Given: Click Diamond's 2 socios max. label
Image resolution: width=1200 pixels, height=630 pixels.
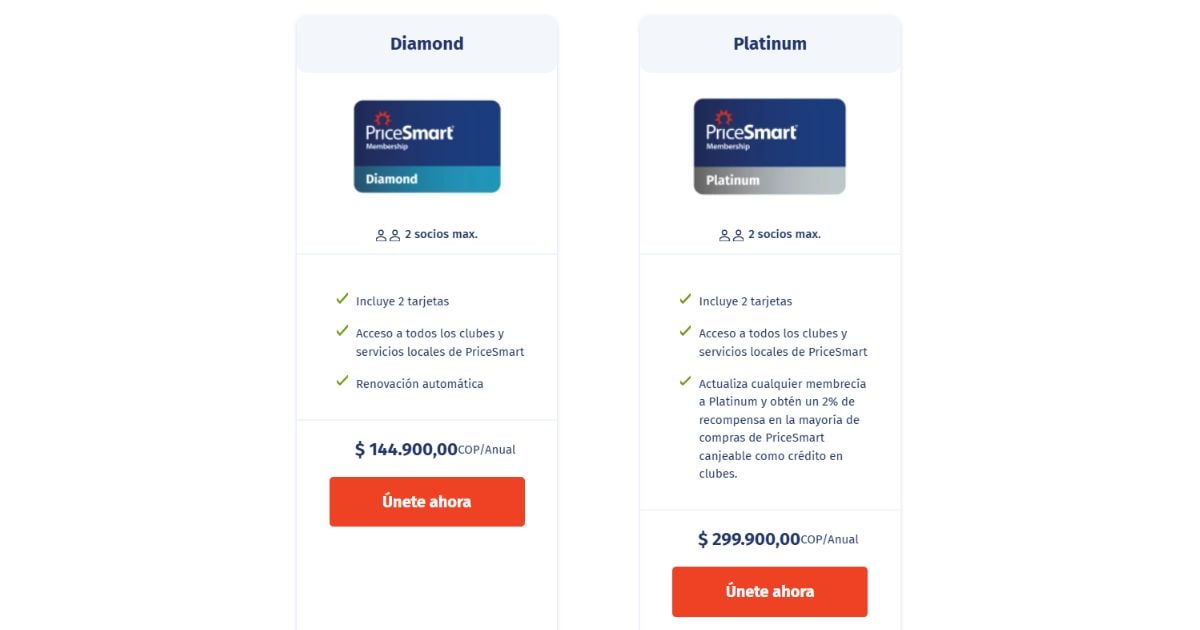Looking at the screenshot, I should click(x=441, y=234).
